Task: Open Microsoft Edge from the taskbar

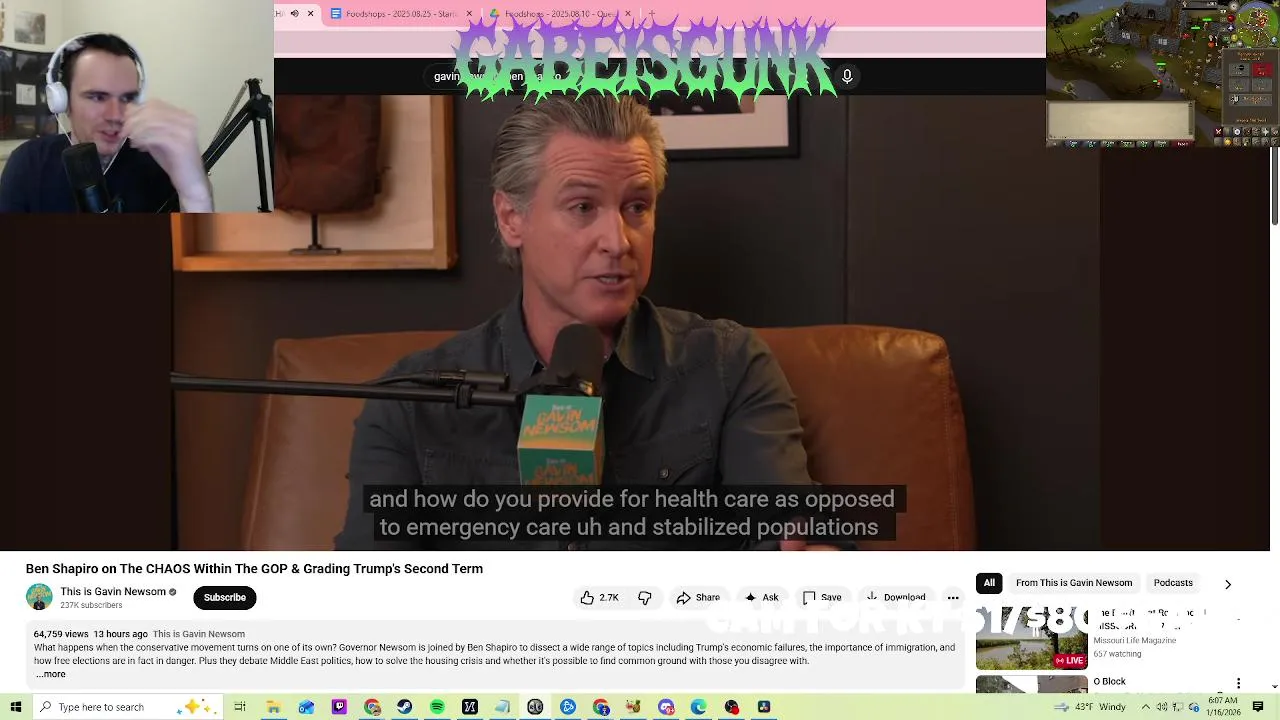Action: coord(698,707)
